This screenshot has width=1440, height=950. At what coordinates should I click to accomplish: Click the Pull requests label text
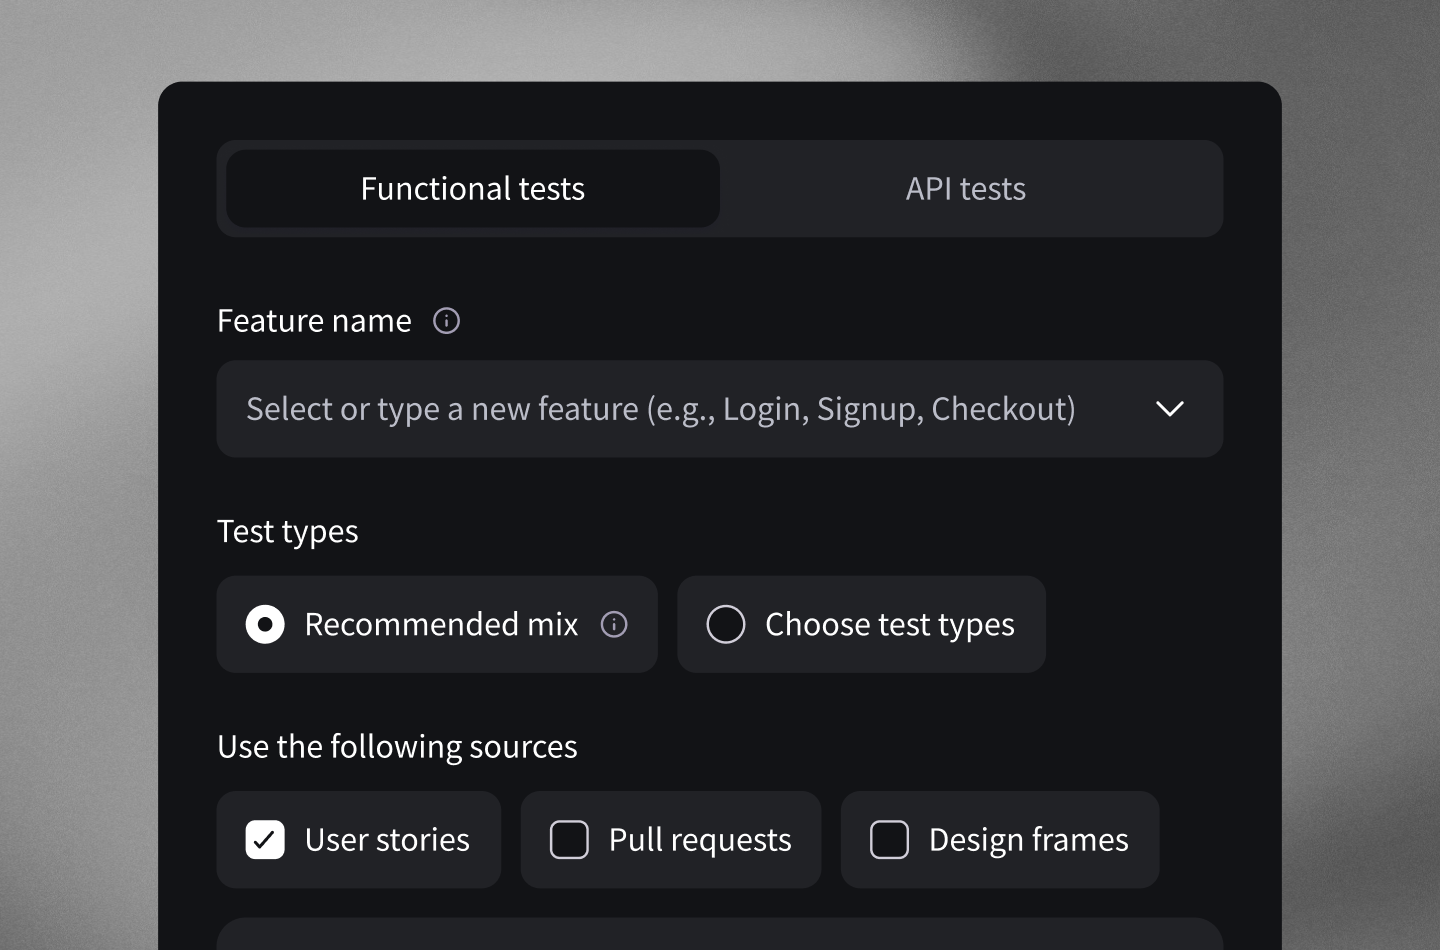(x=700, y=840)
